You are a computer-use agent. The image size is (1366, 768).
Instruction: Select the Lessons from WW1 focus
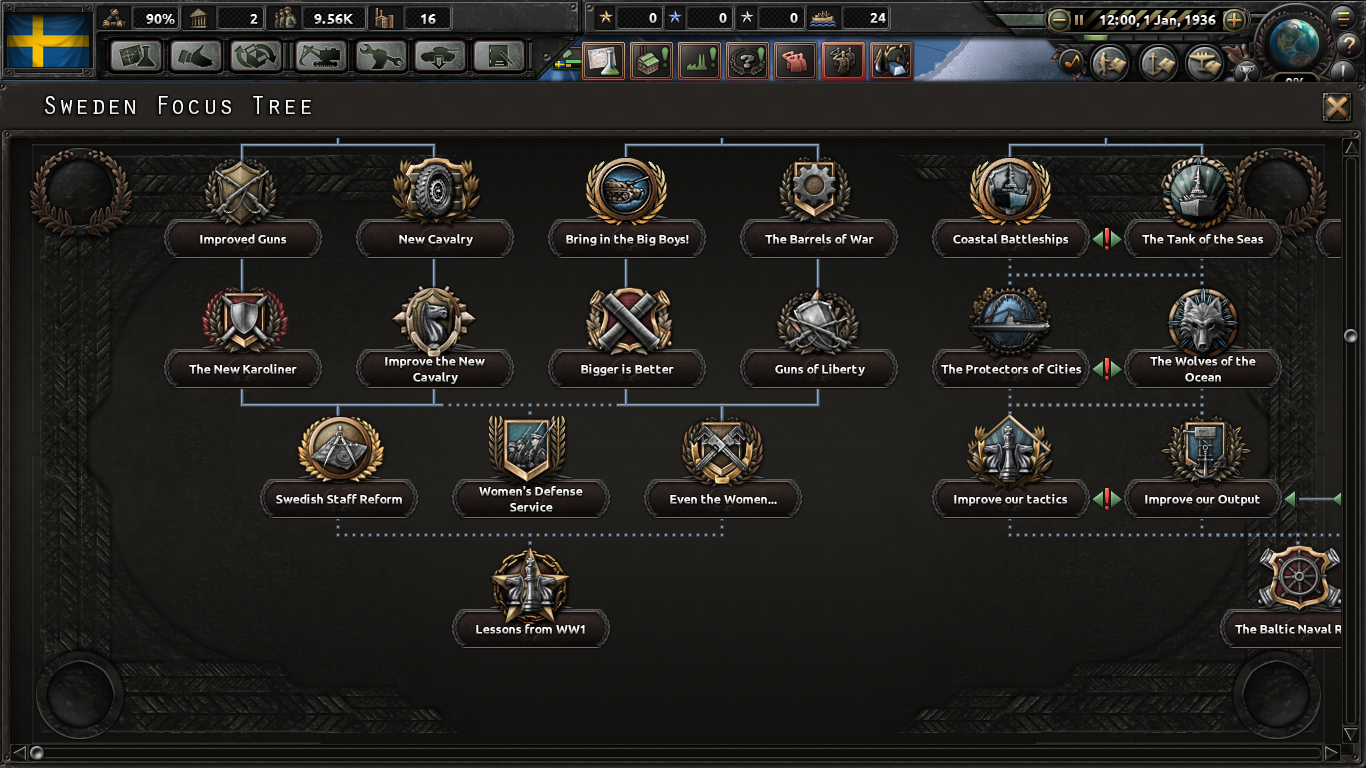(x=530, y=629)
